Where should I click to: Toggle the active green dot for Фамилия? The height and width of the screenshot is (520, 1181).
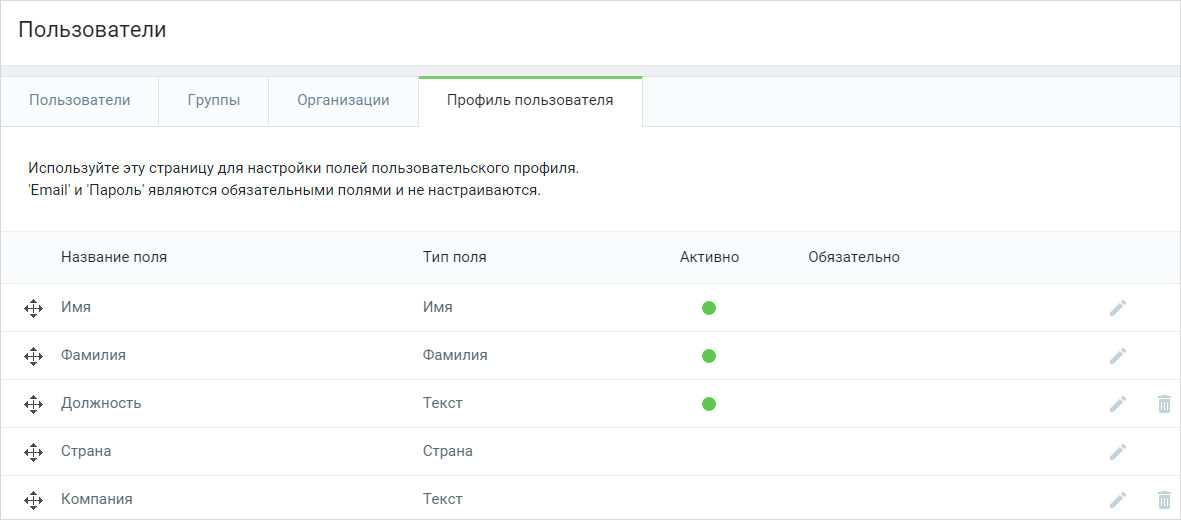[x=709, y=356]
